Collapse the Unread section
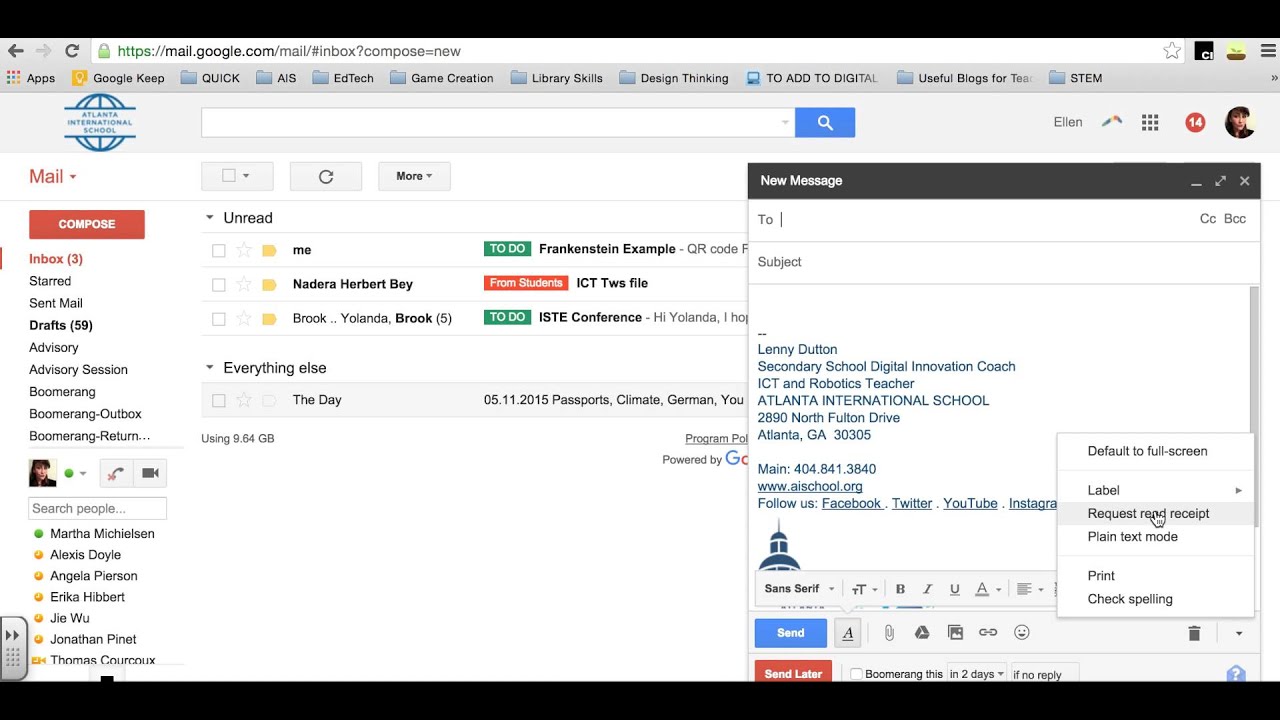This screenshot has height=720, width=1280. (x=209, y=218)
